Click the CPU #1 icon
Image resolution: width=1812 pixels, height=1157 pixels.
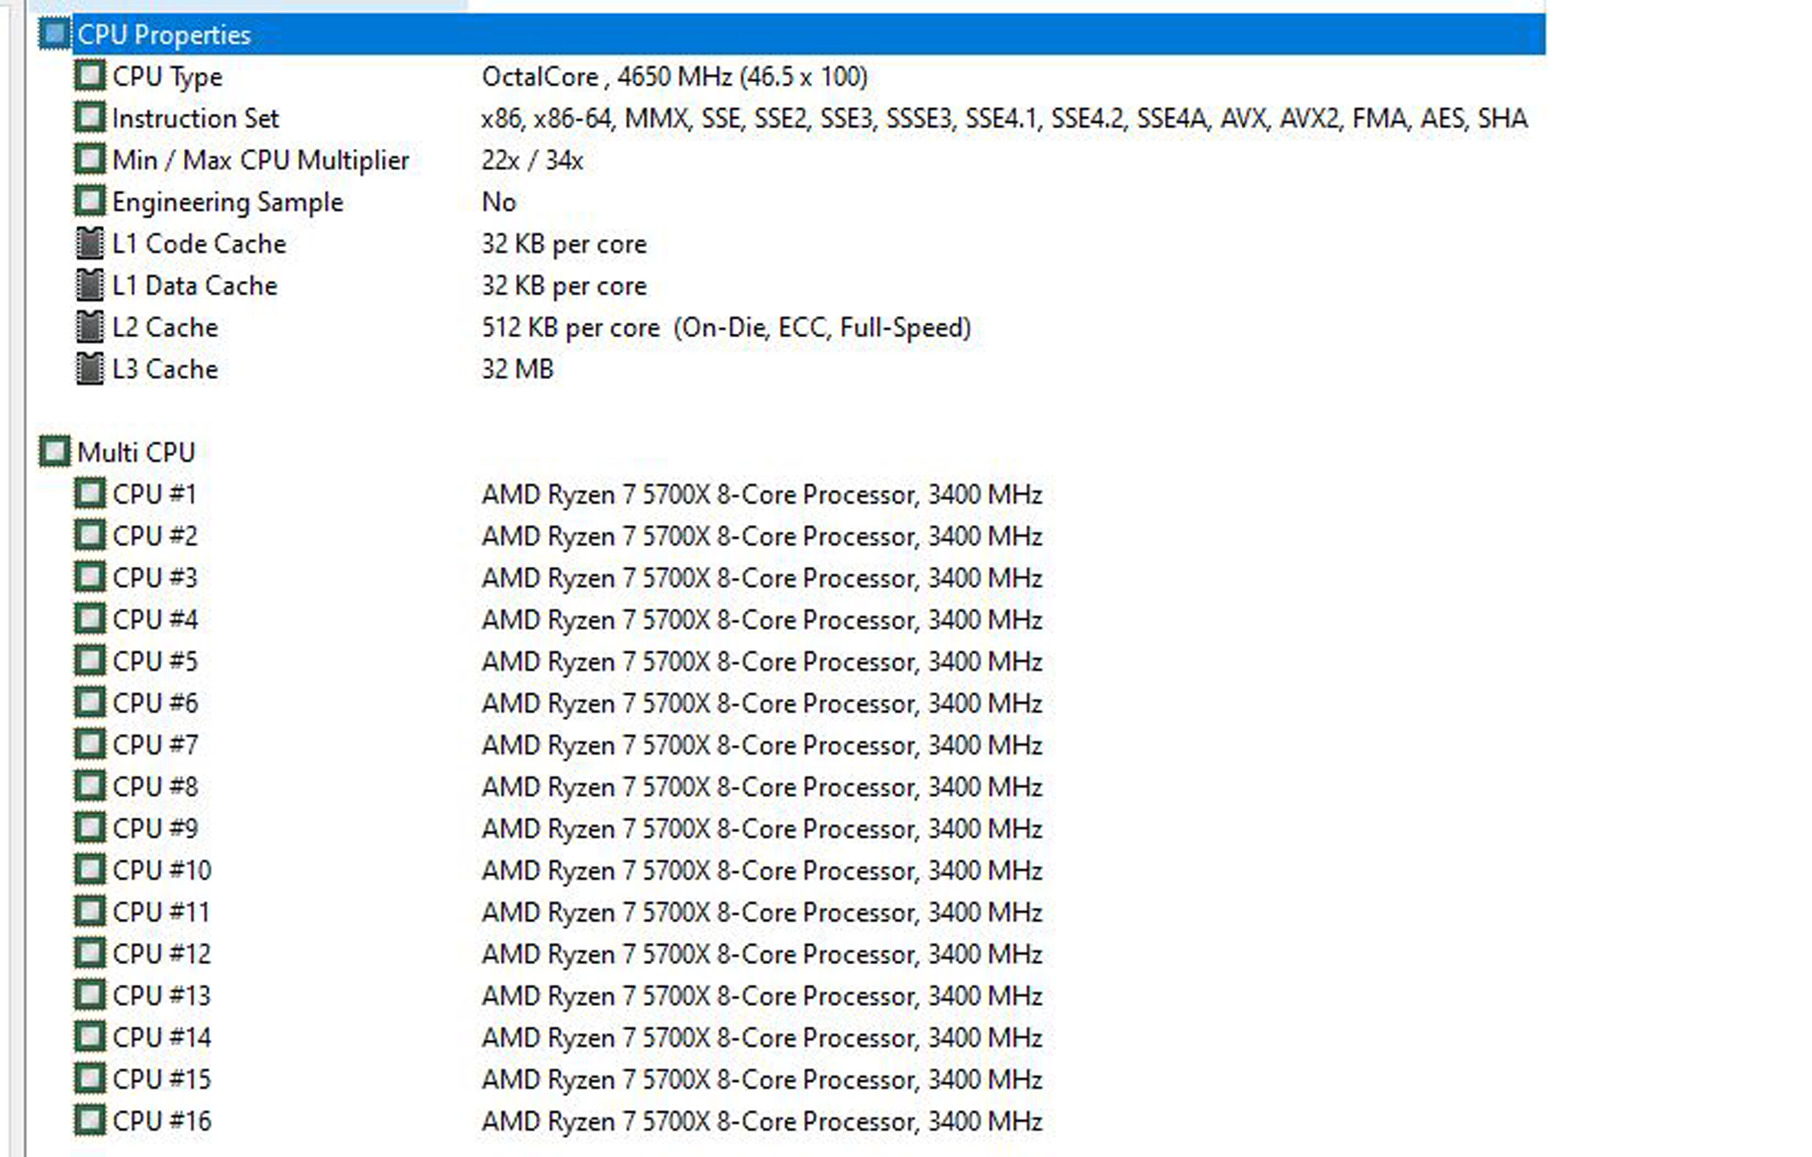[x=90, y=494]
